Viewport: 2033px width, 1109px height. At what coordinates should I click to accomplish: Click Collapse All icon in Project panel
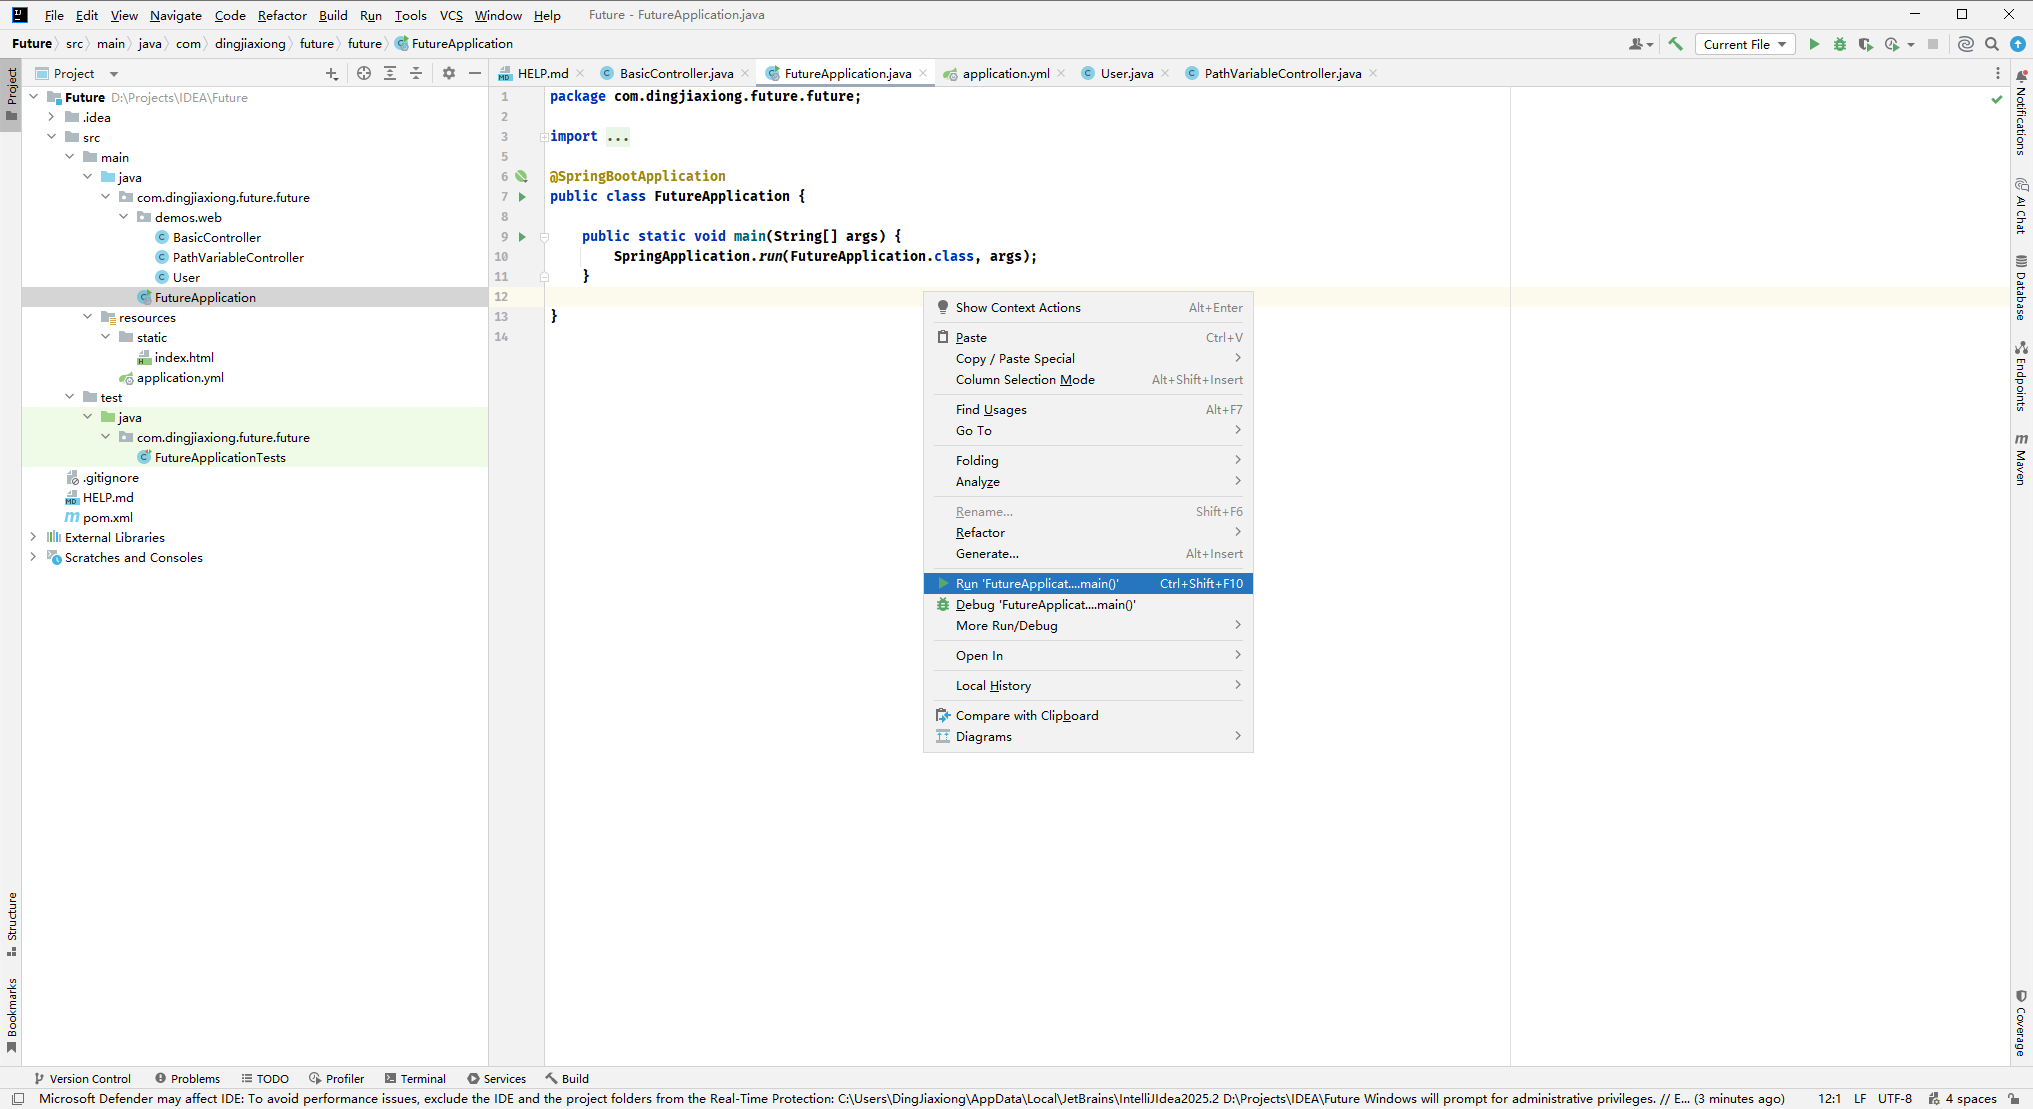[416, 73]
